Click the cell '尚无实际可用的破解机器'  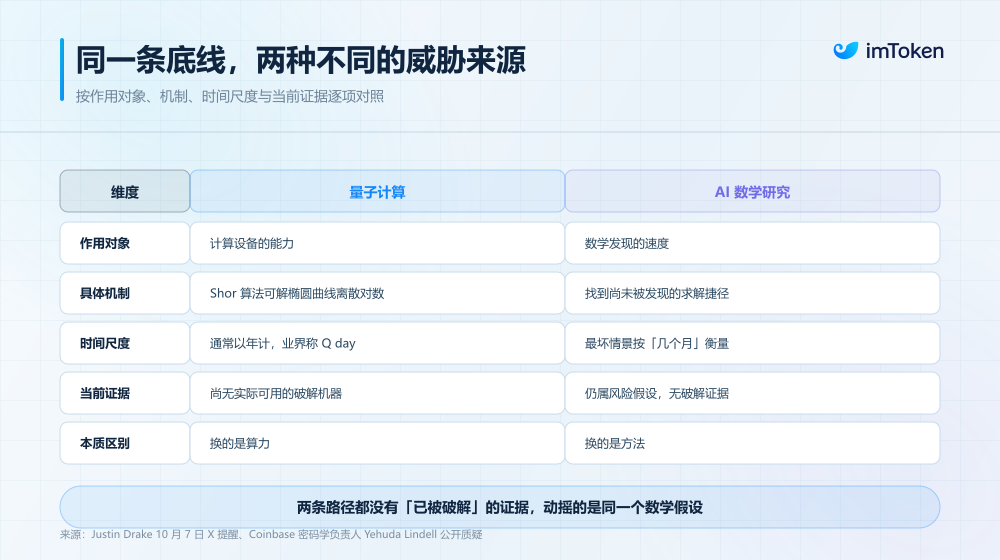tap(377, 393)
